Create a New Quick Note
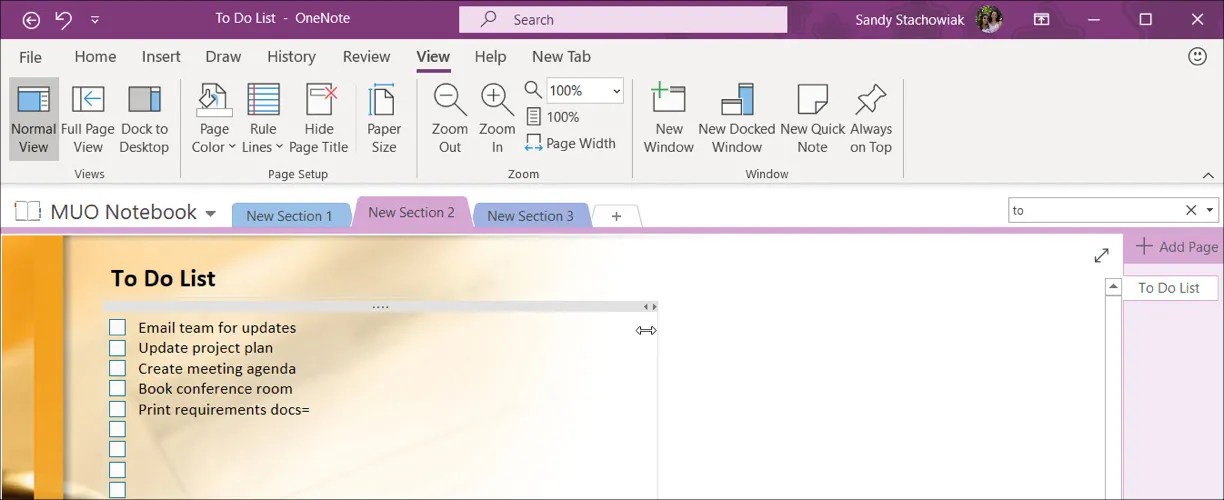1224x500 pixels. coord(812,119)
